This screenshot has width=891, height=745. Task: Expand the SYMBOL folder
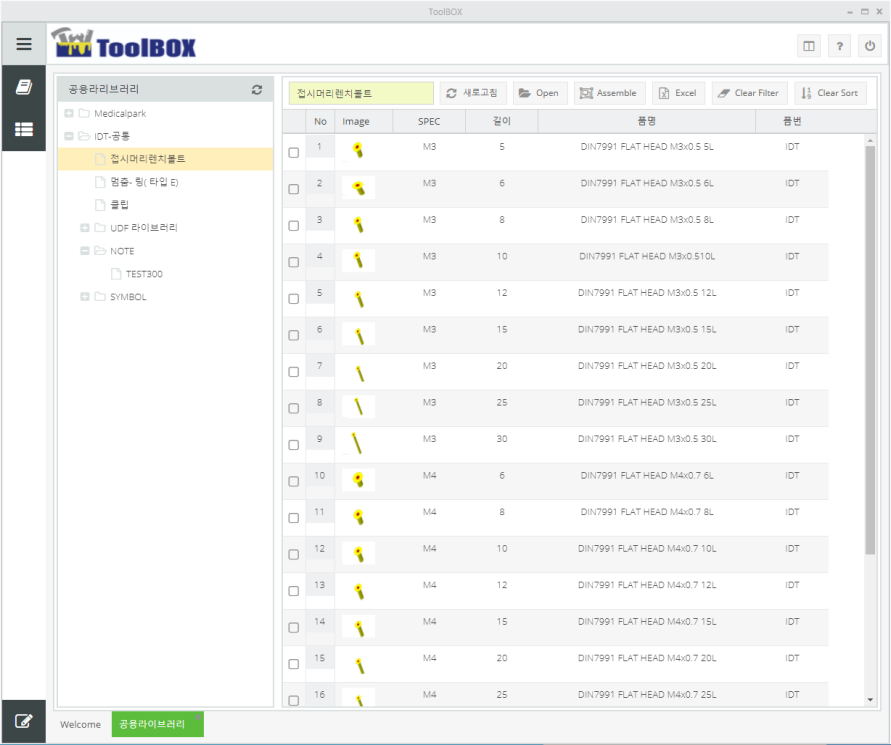coord(85,297)
